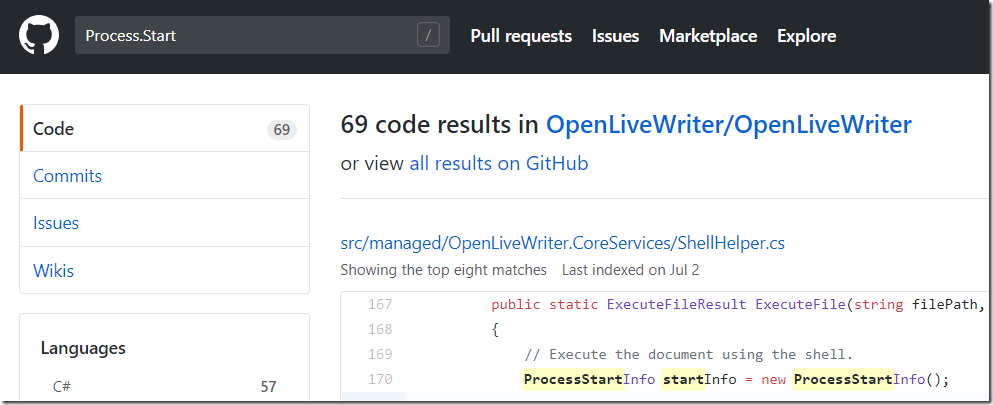Open Issues in the top navigation bar

tap(616, 36)
